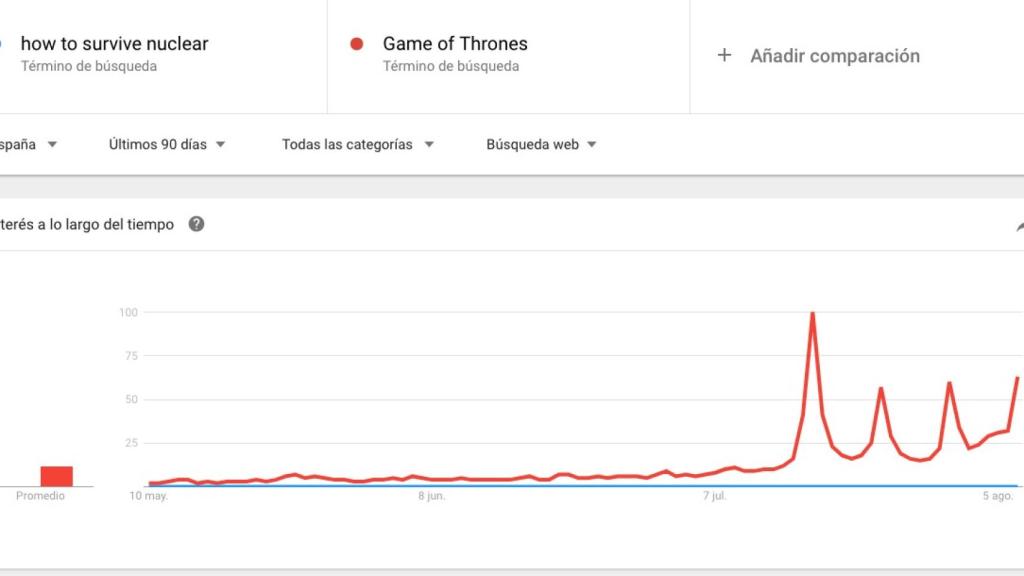This screenshot has width=1024, height=576.
Task: Edit the Game of Thrones search term
Action: click(455, 44)
